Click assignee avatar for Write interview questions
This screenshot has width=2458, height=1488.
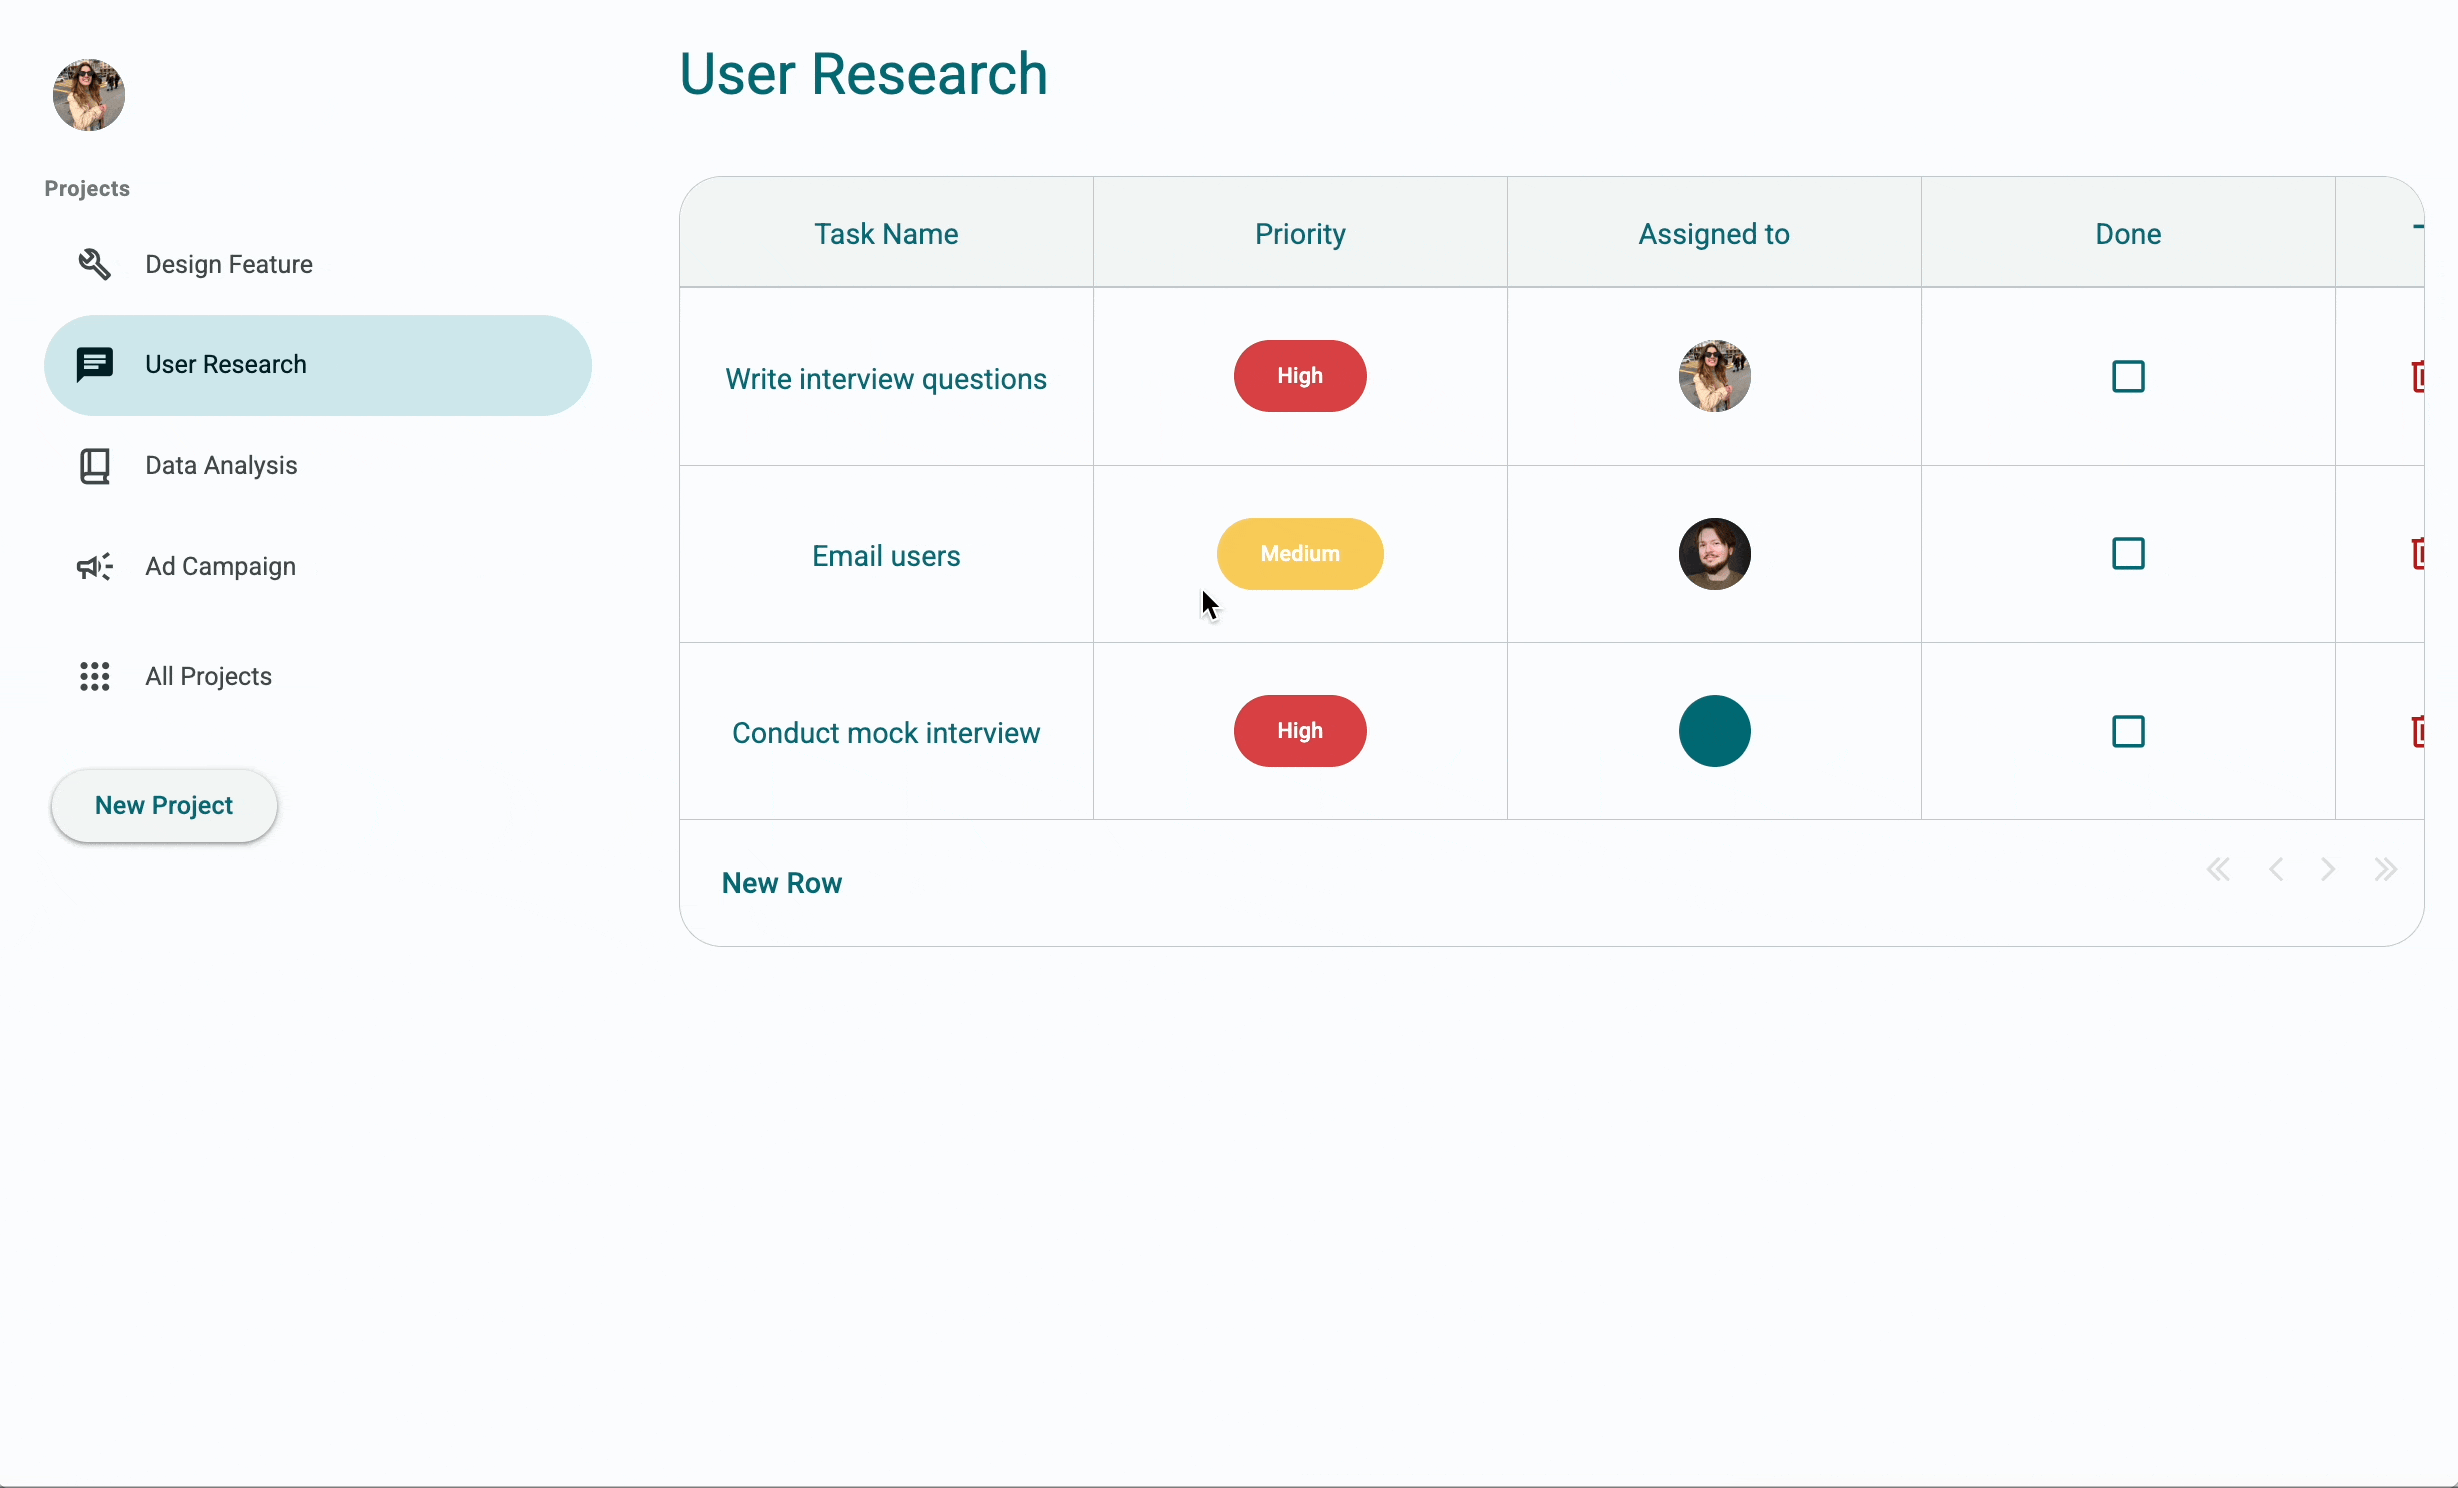coord(1714,377)
